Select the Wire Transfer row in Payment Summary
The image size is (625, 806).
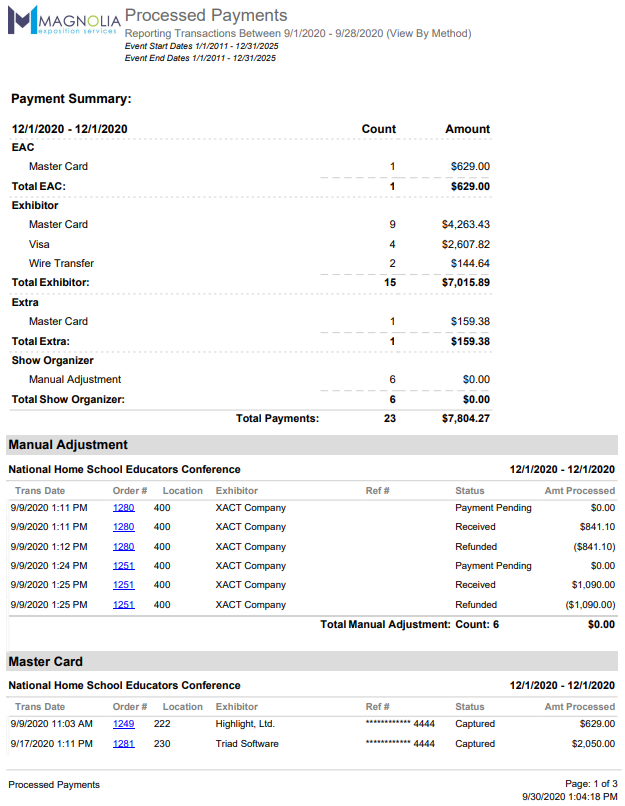click(61, 264)
